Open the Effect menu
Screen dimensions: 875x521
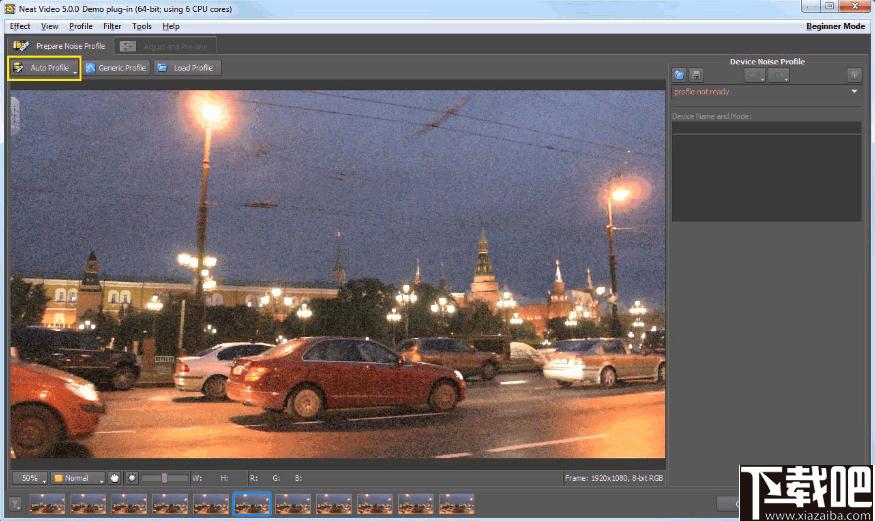click(20, 26)
